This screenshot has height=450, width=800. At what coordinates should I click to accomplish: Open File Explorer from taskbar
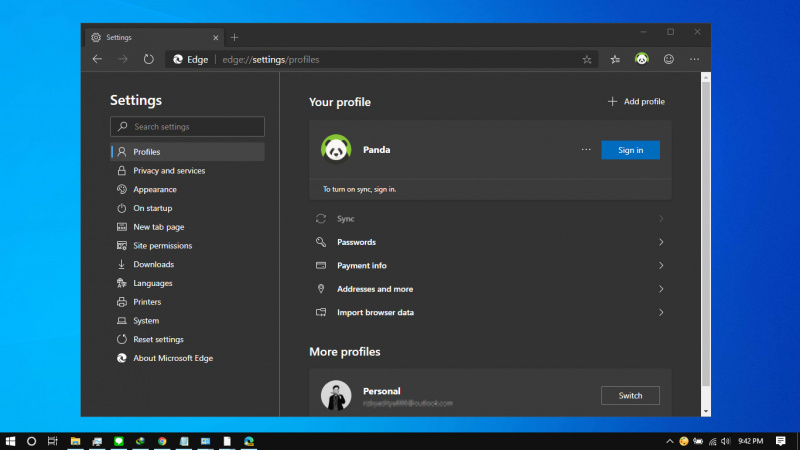click(x=76, y=441)
